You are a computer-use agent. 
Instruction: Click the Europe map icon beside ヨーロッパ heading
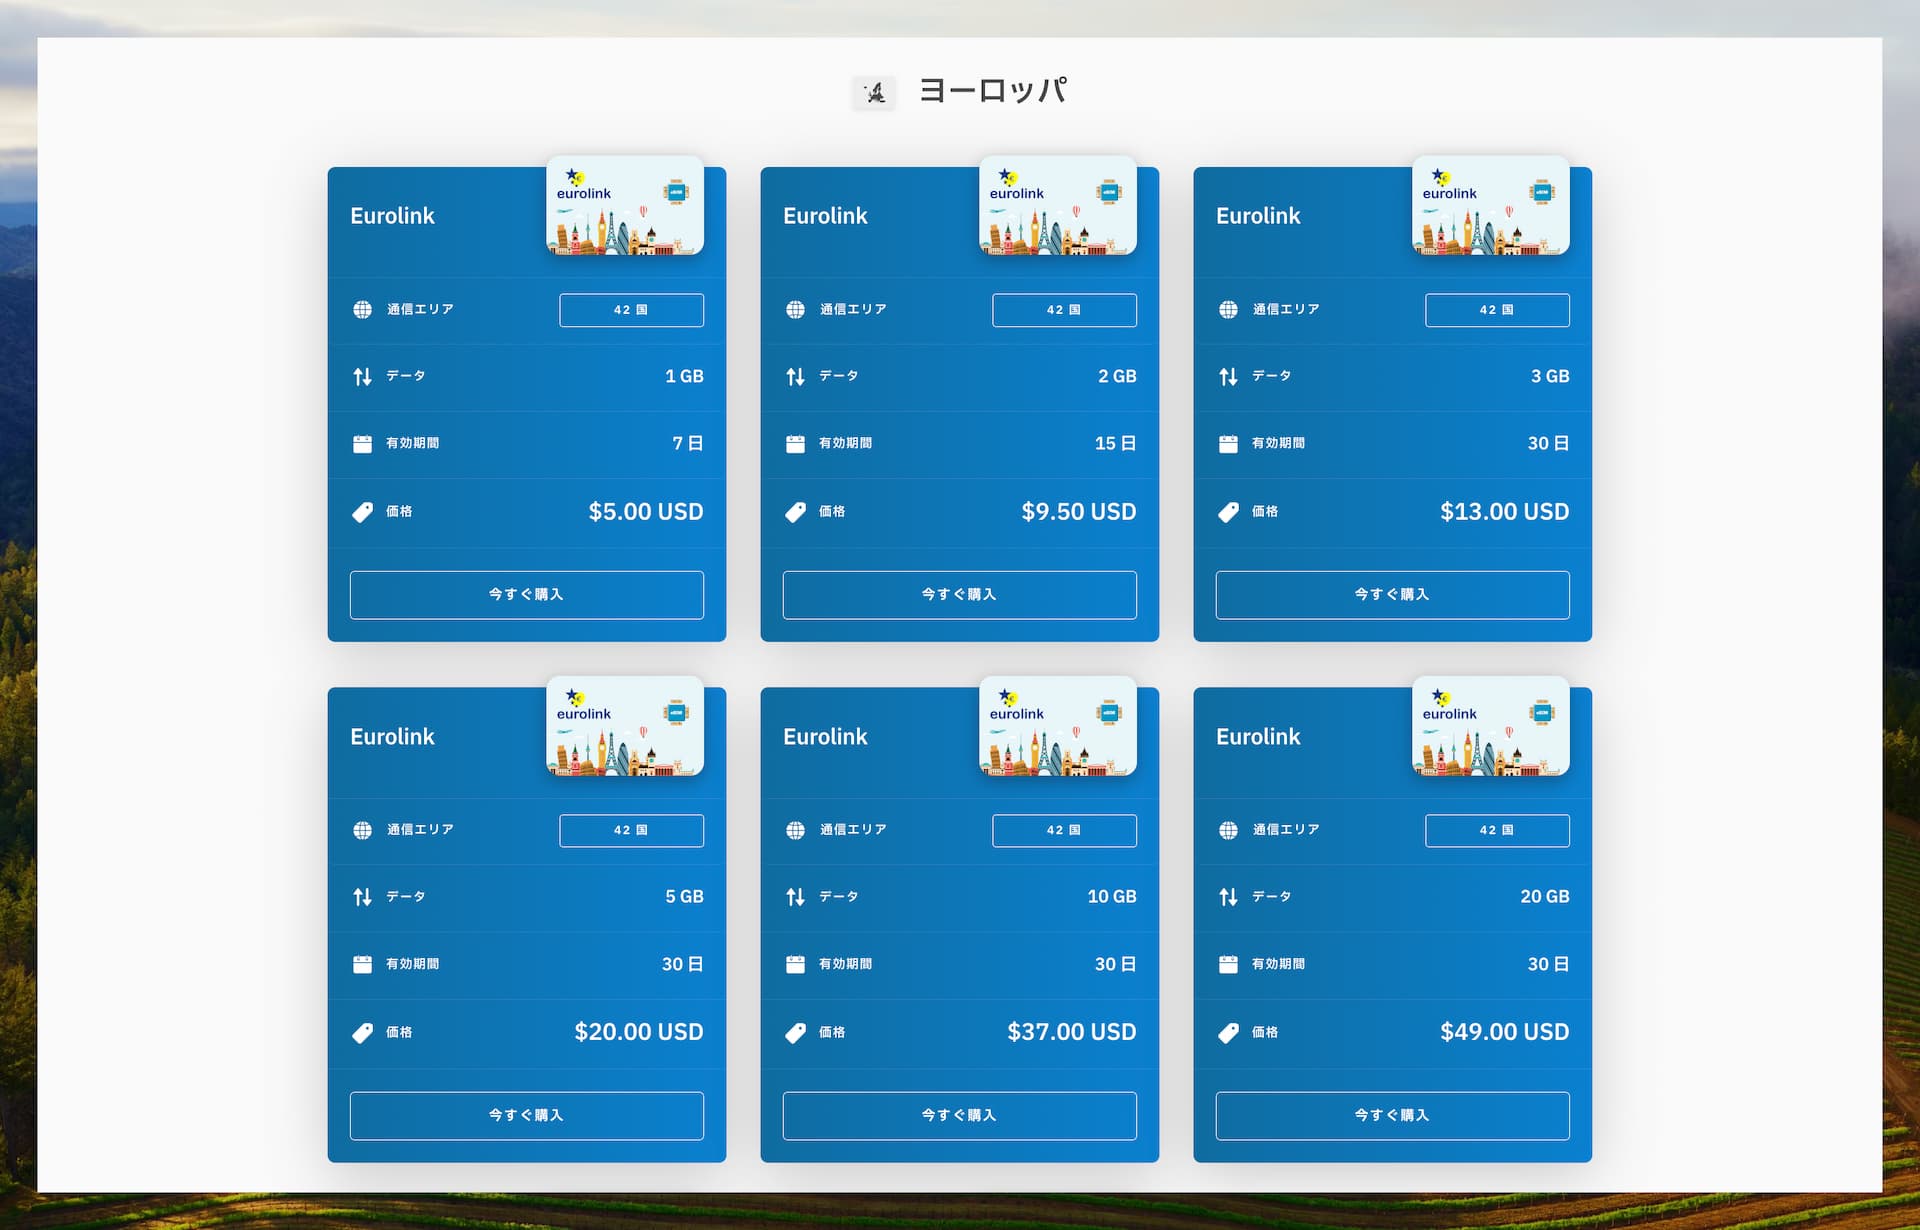point(874,92)
